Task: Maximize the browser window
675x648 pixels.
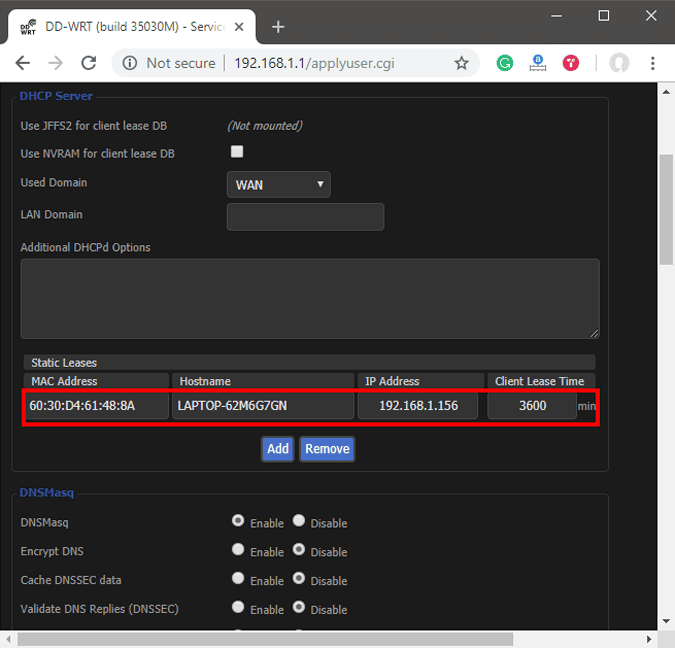Action: click(604, 16)
